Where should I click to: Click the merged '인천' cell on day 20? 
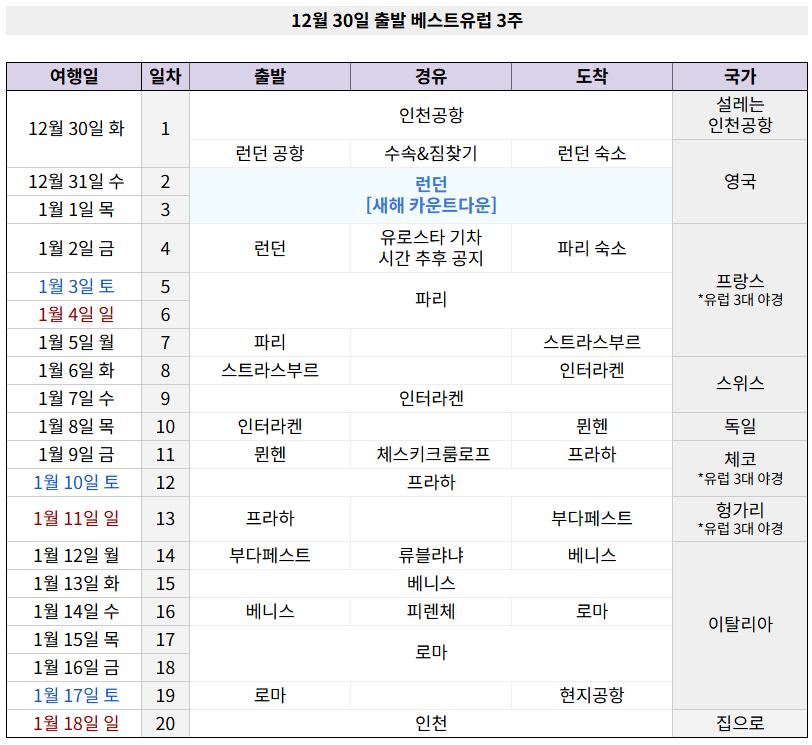pyautogui.click(x=431, y=724)
